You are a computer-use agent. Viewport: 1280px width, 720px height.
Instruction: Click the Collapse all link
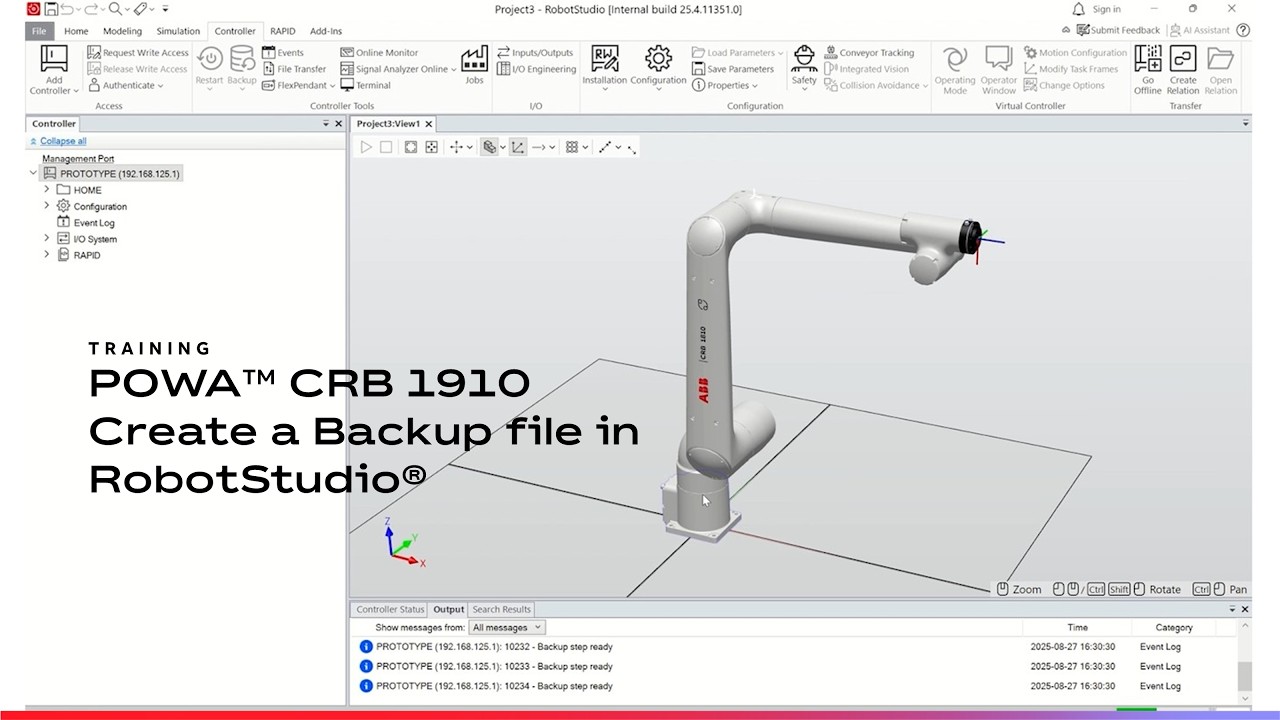[x=63, y=141]
